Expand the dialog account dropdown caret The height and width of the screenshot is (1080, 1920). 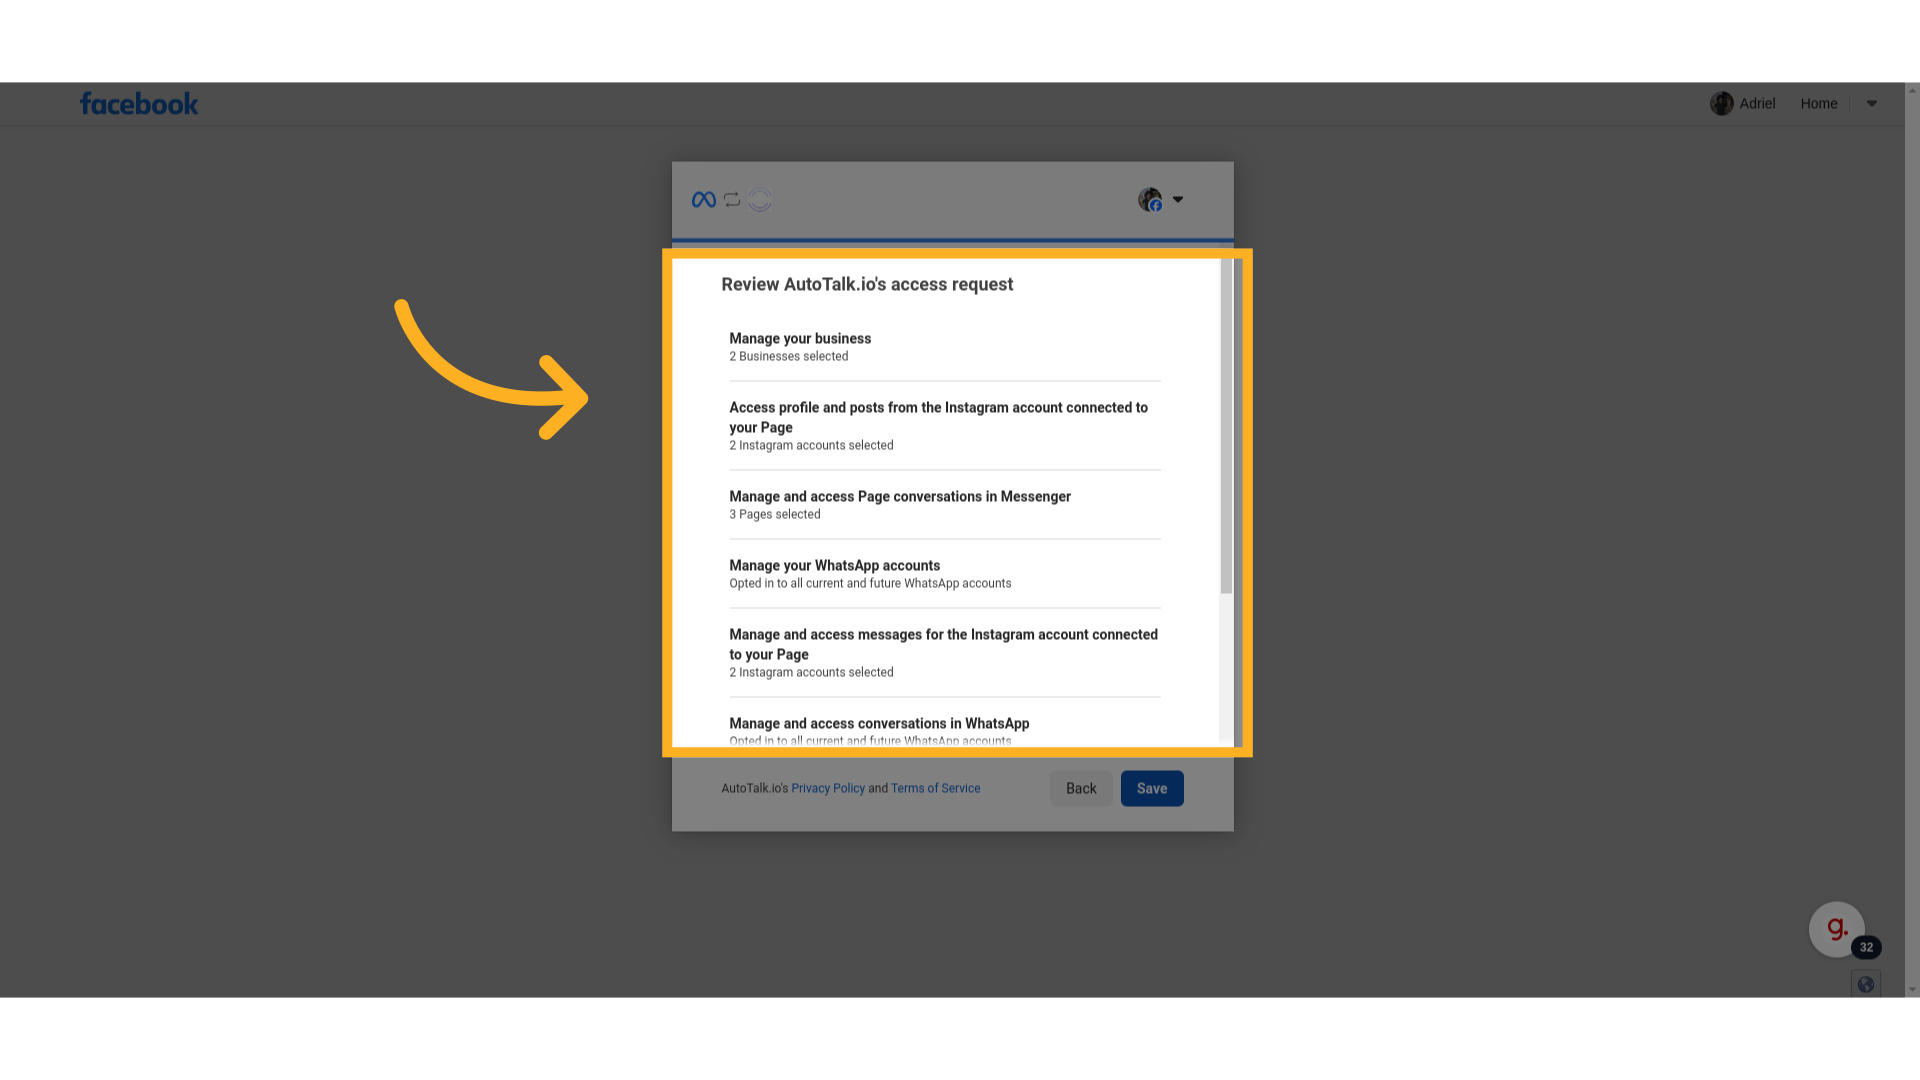(x=1178, y=200)
